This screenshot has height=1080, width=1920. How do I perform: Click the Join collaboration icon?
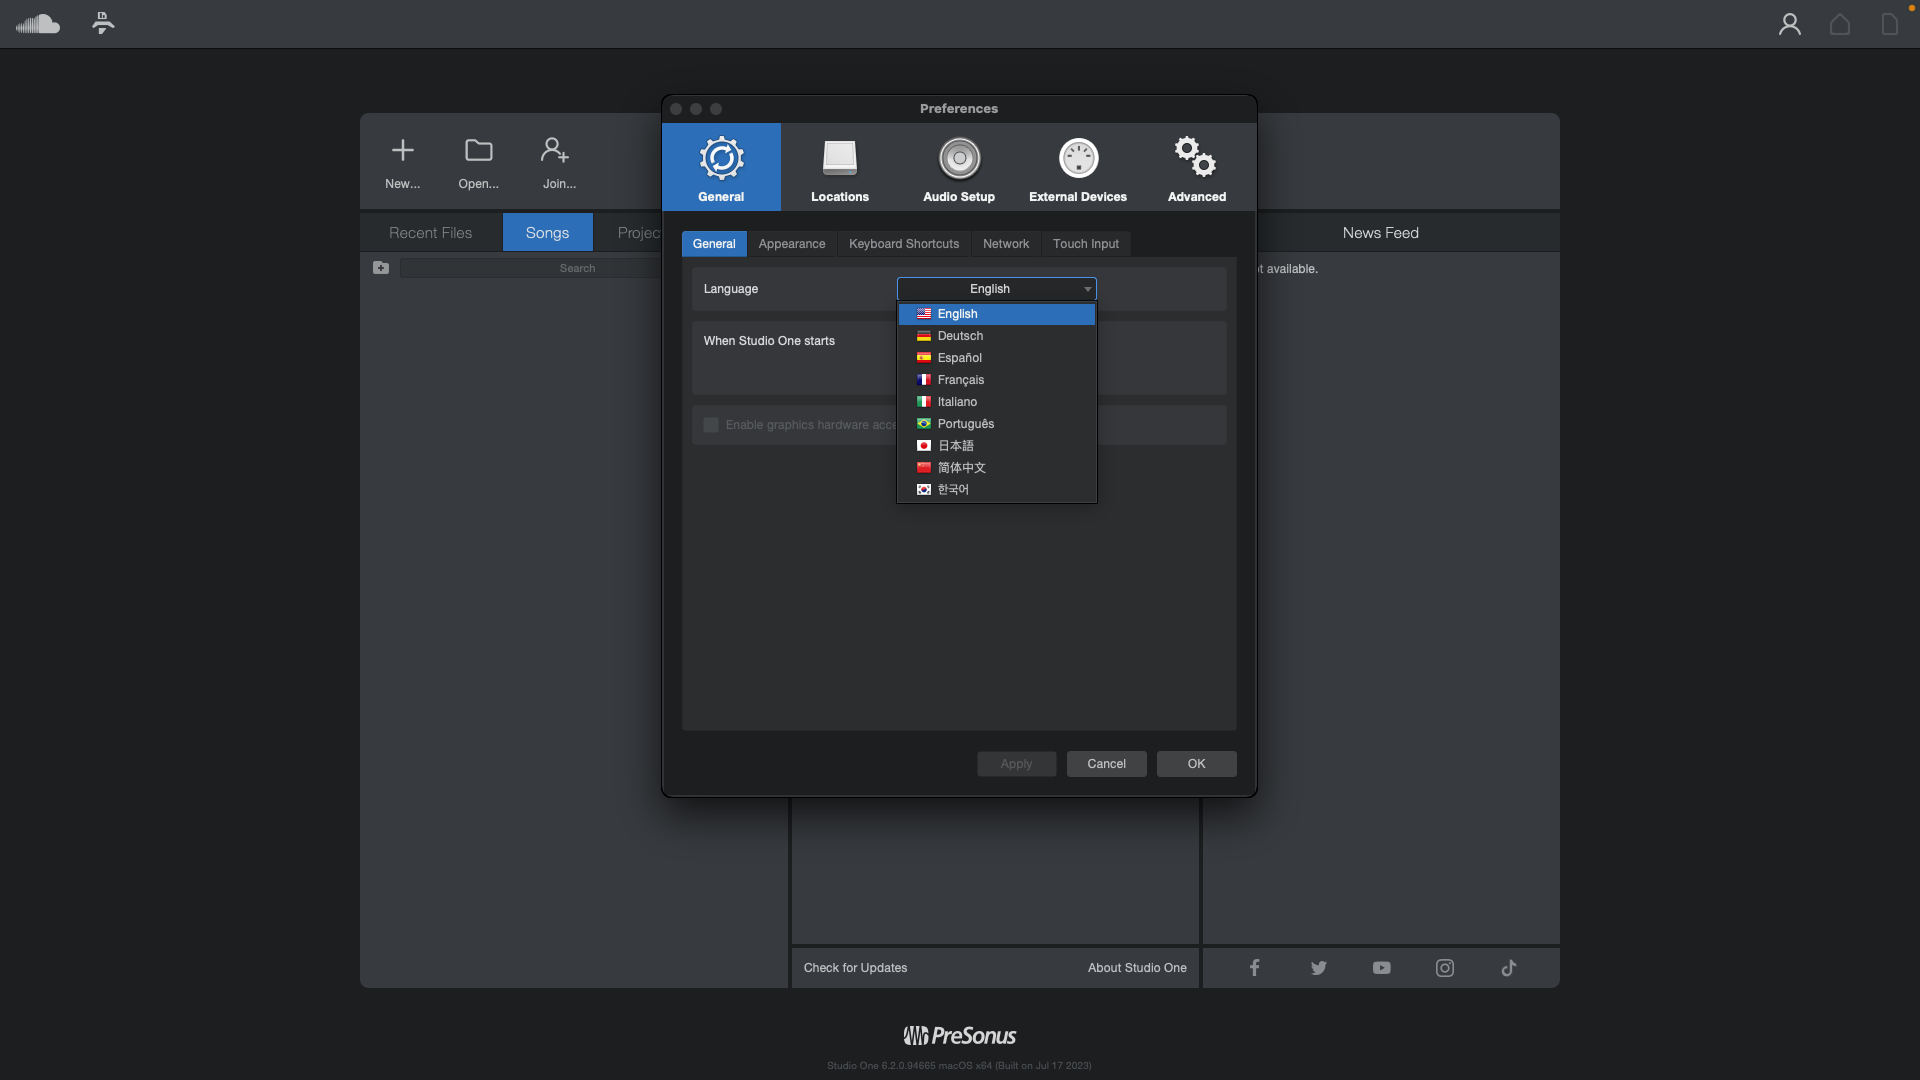[555, 152]
